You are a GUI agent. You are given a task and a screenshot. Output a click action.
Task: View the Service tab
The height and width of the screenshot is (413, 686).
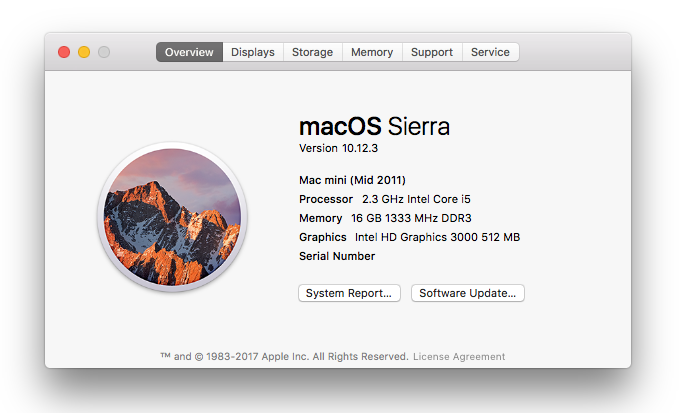pyautogui.click(x=490, y=52)
